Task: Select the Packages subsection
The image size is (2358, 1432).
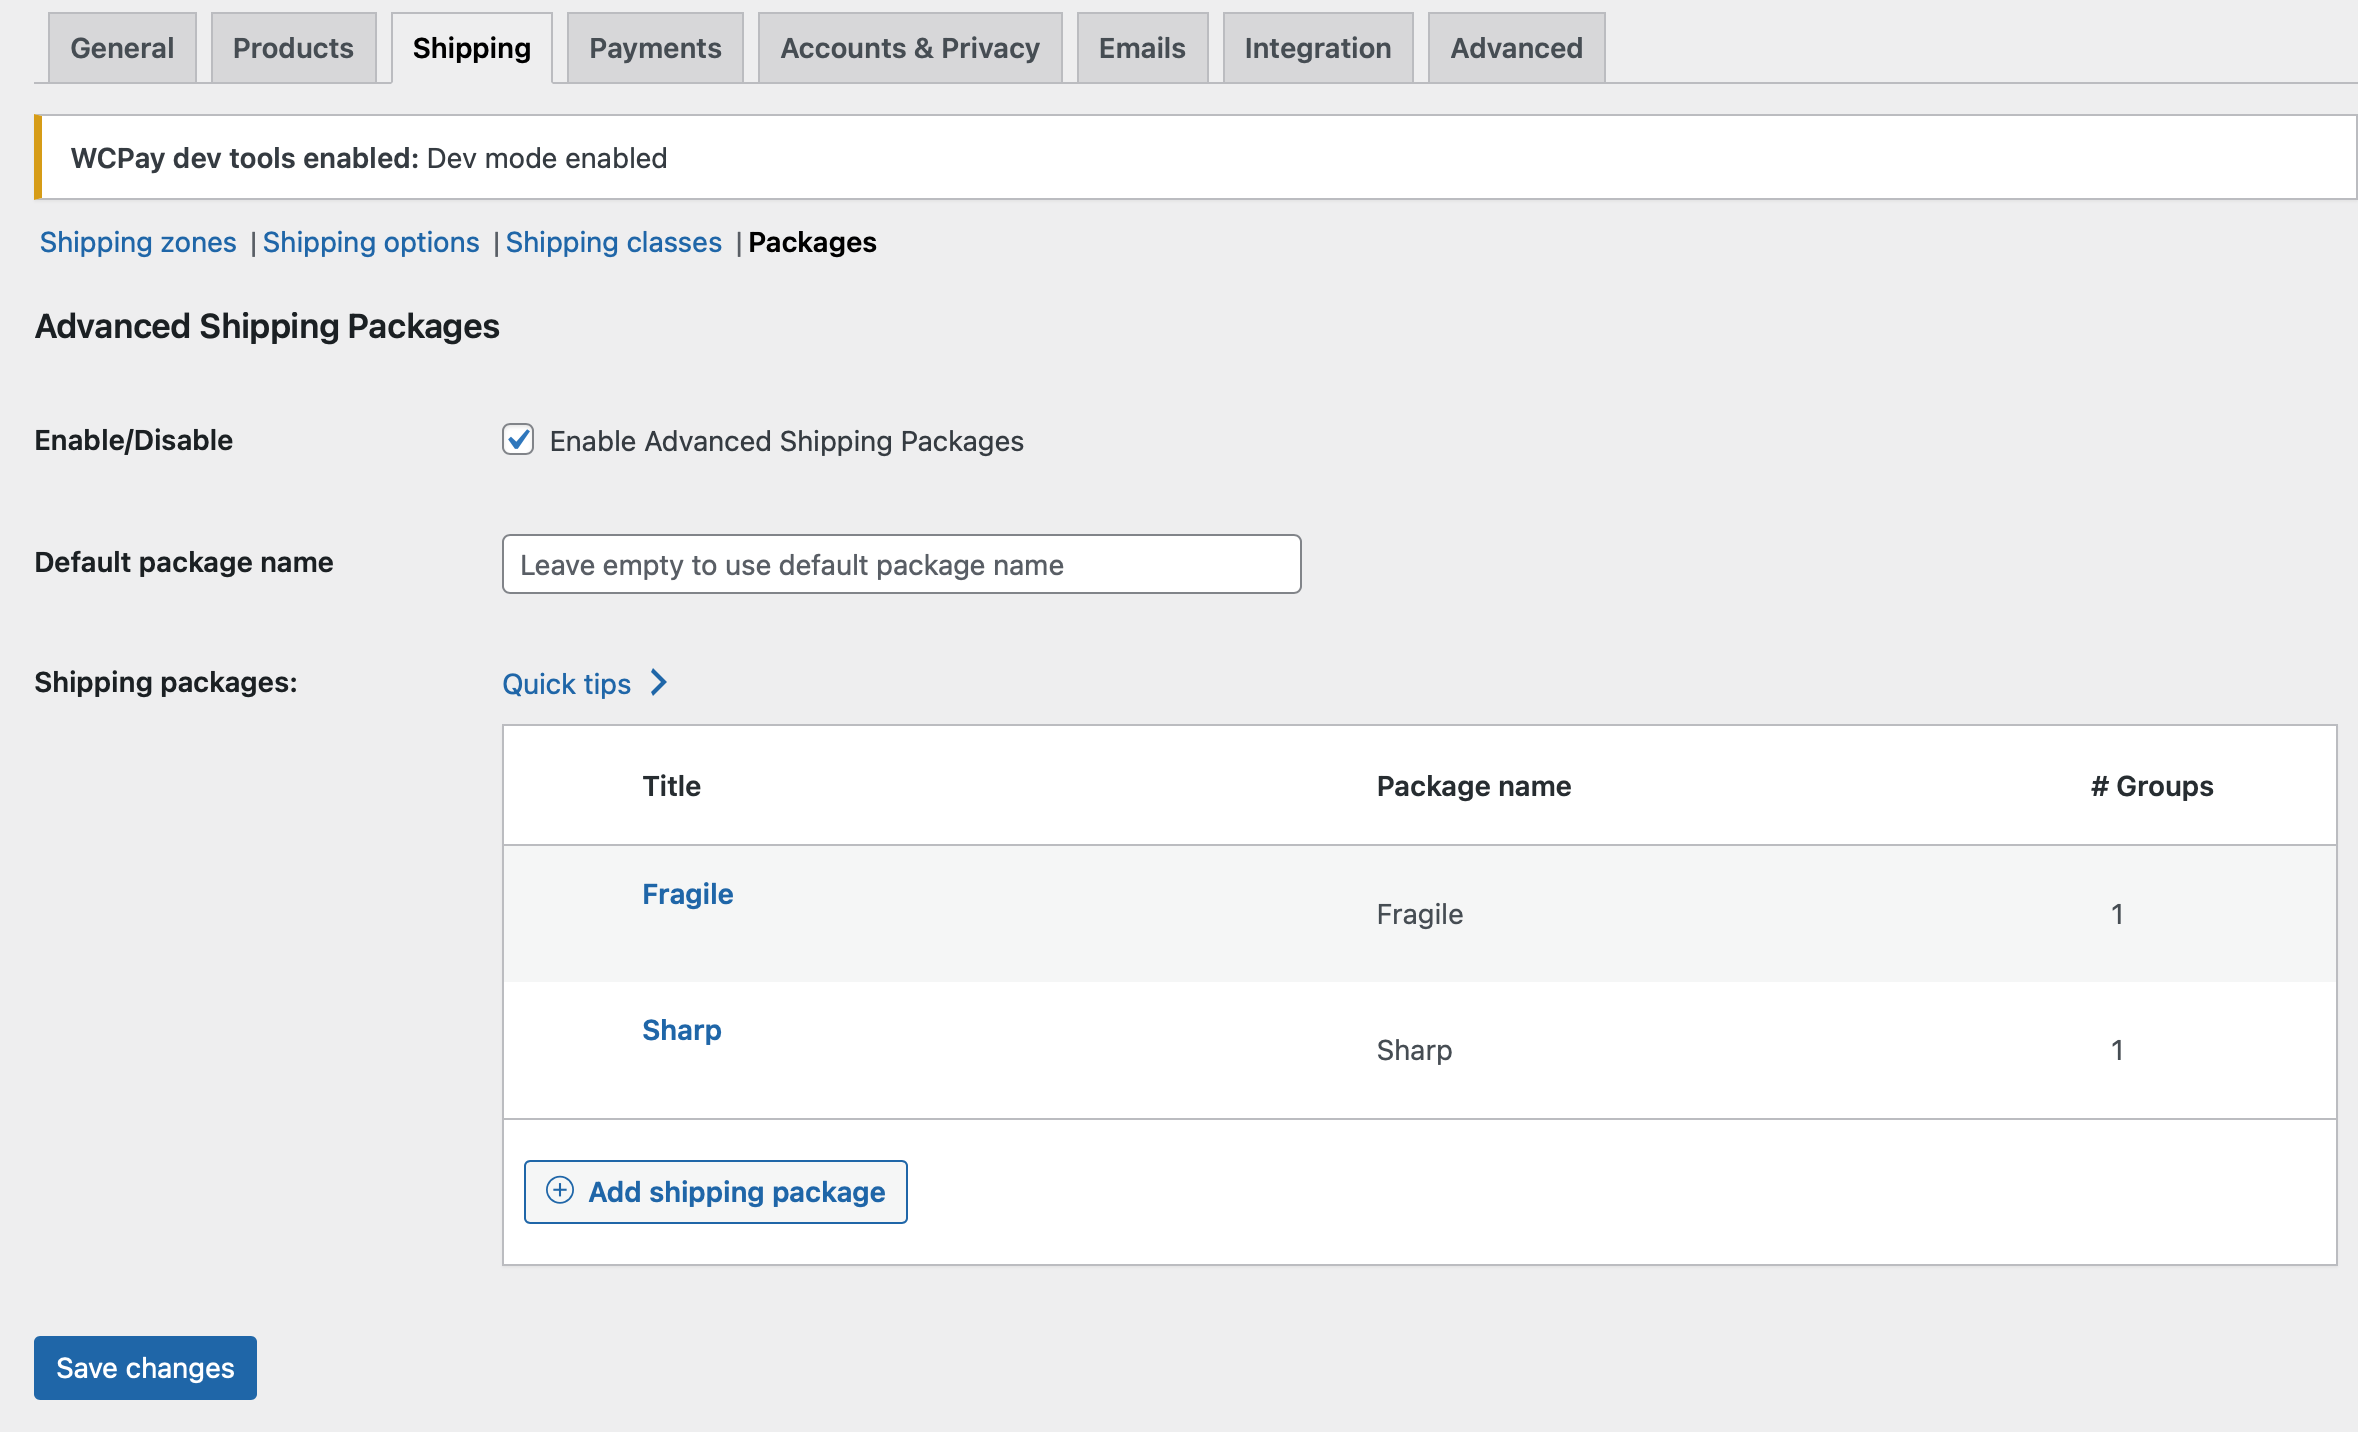Action: (813, 242)
